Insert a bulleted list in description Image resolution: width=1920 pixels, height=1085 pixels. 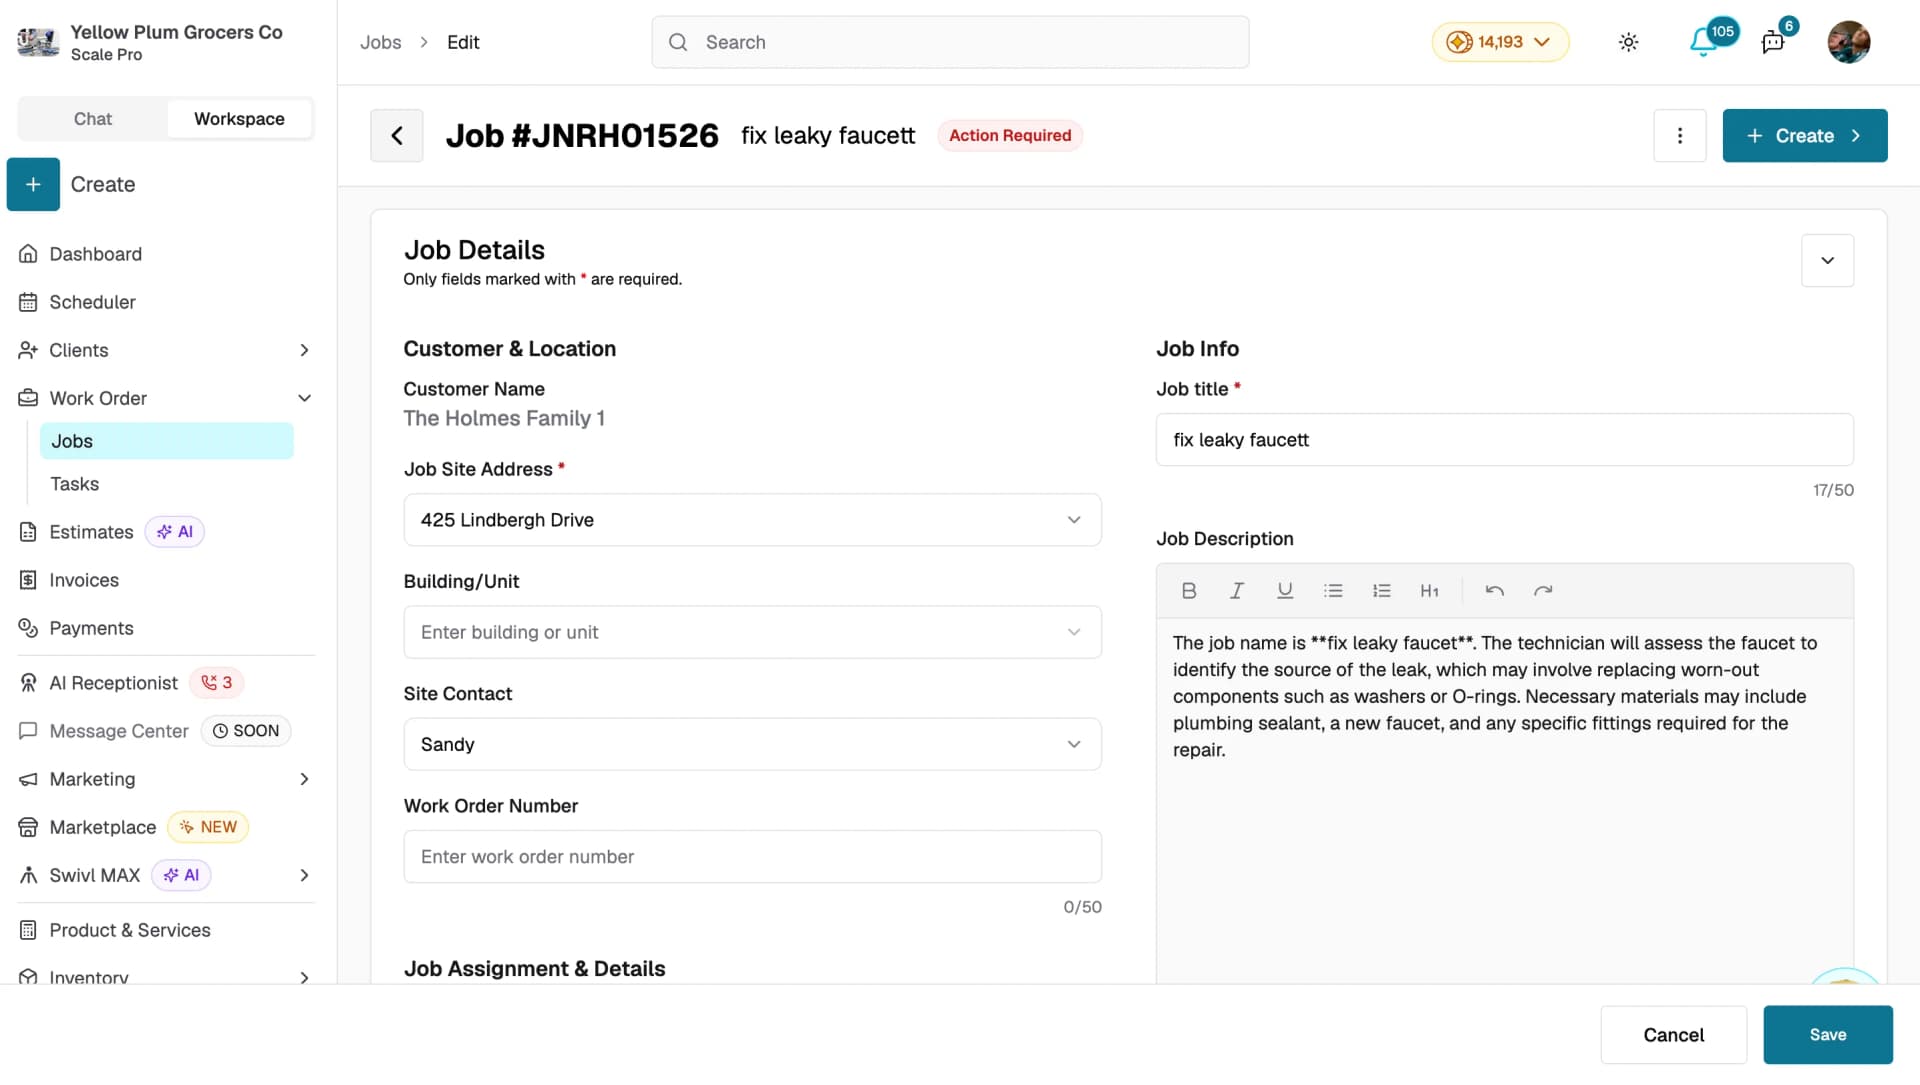[x=1333, y=591]
